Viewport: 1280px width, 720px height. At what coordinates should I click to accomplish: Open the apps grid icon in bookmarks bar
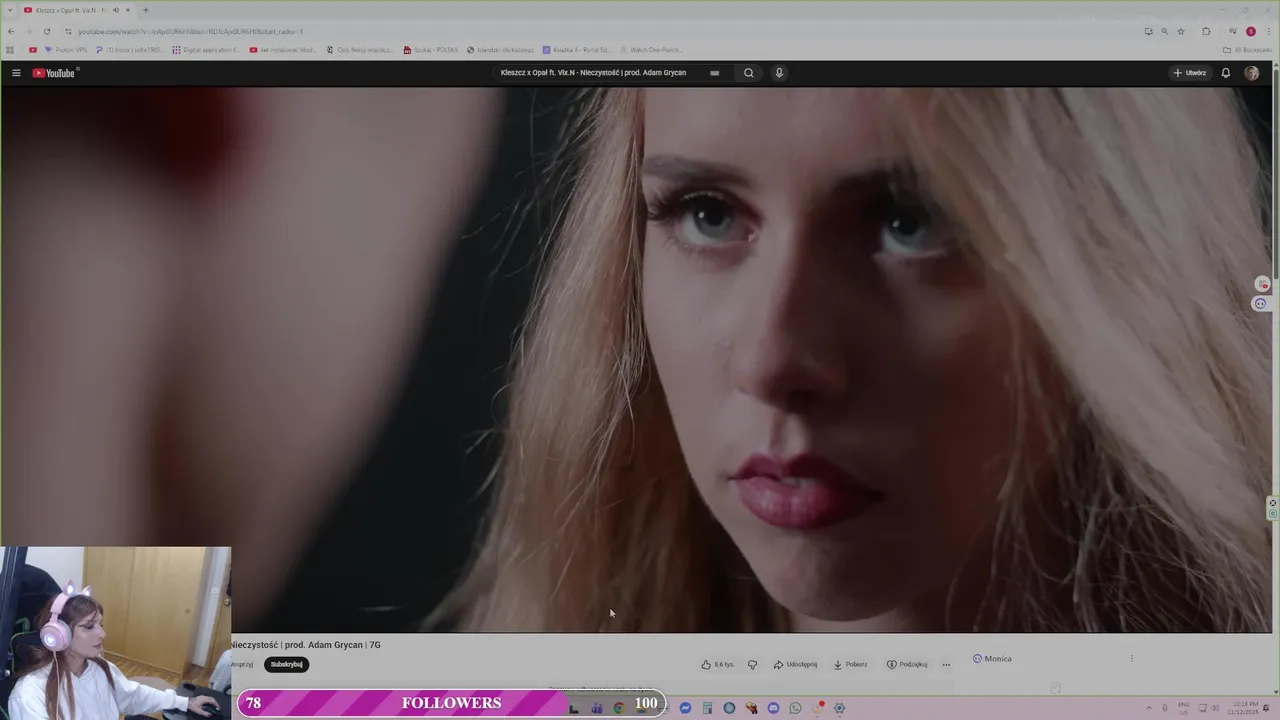click(10, 49)
